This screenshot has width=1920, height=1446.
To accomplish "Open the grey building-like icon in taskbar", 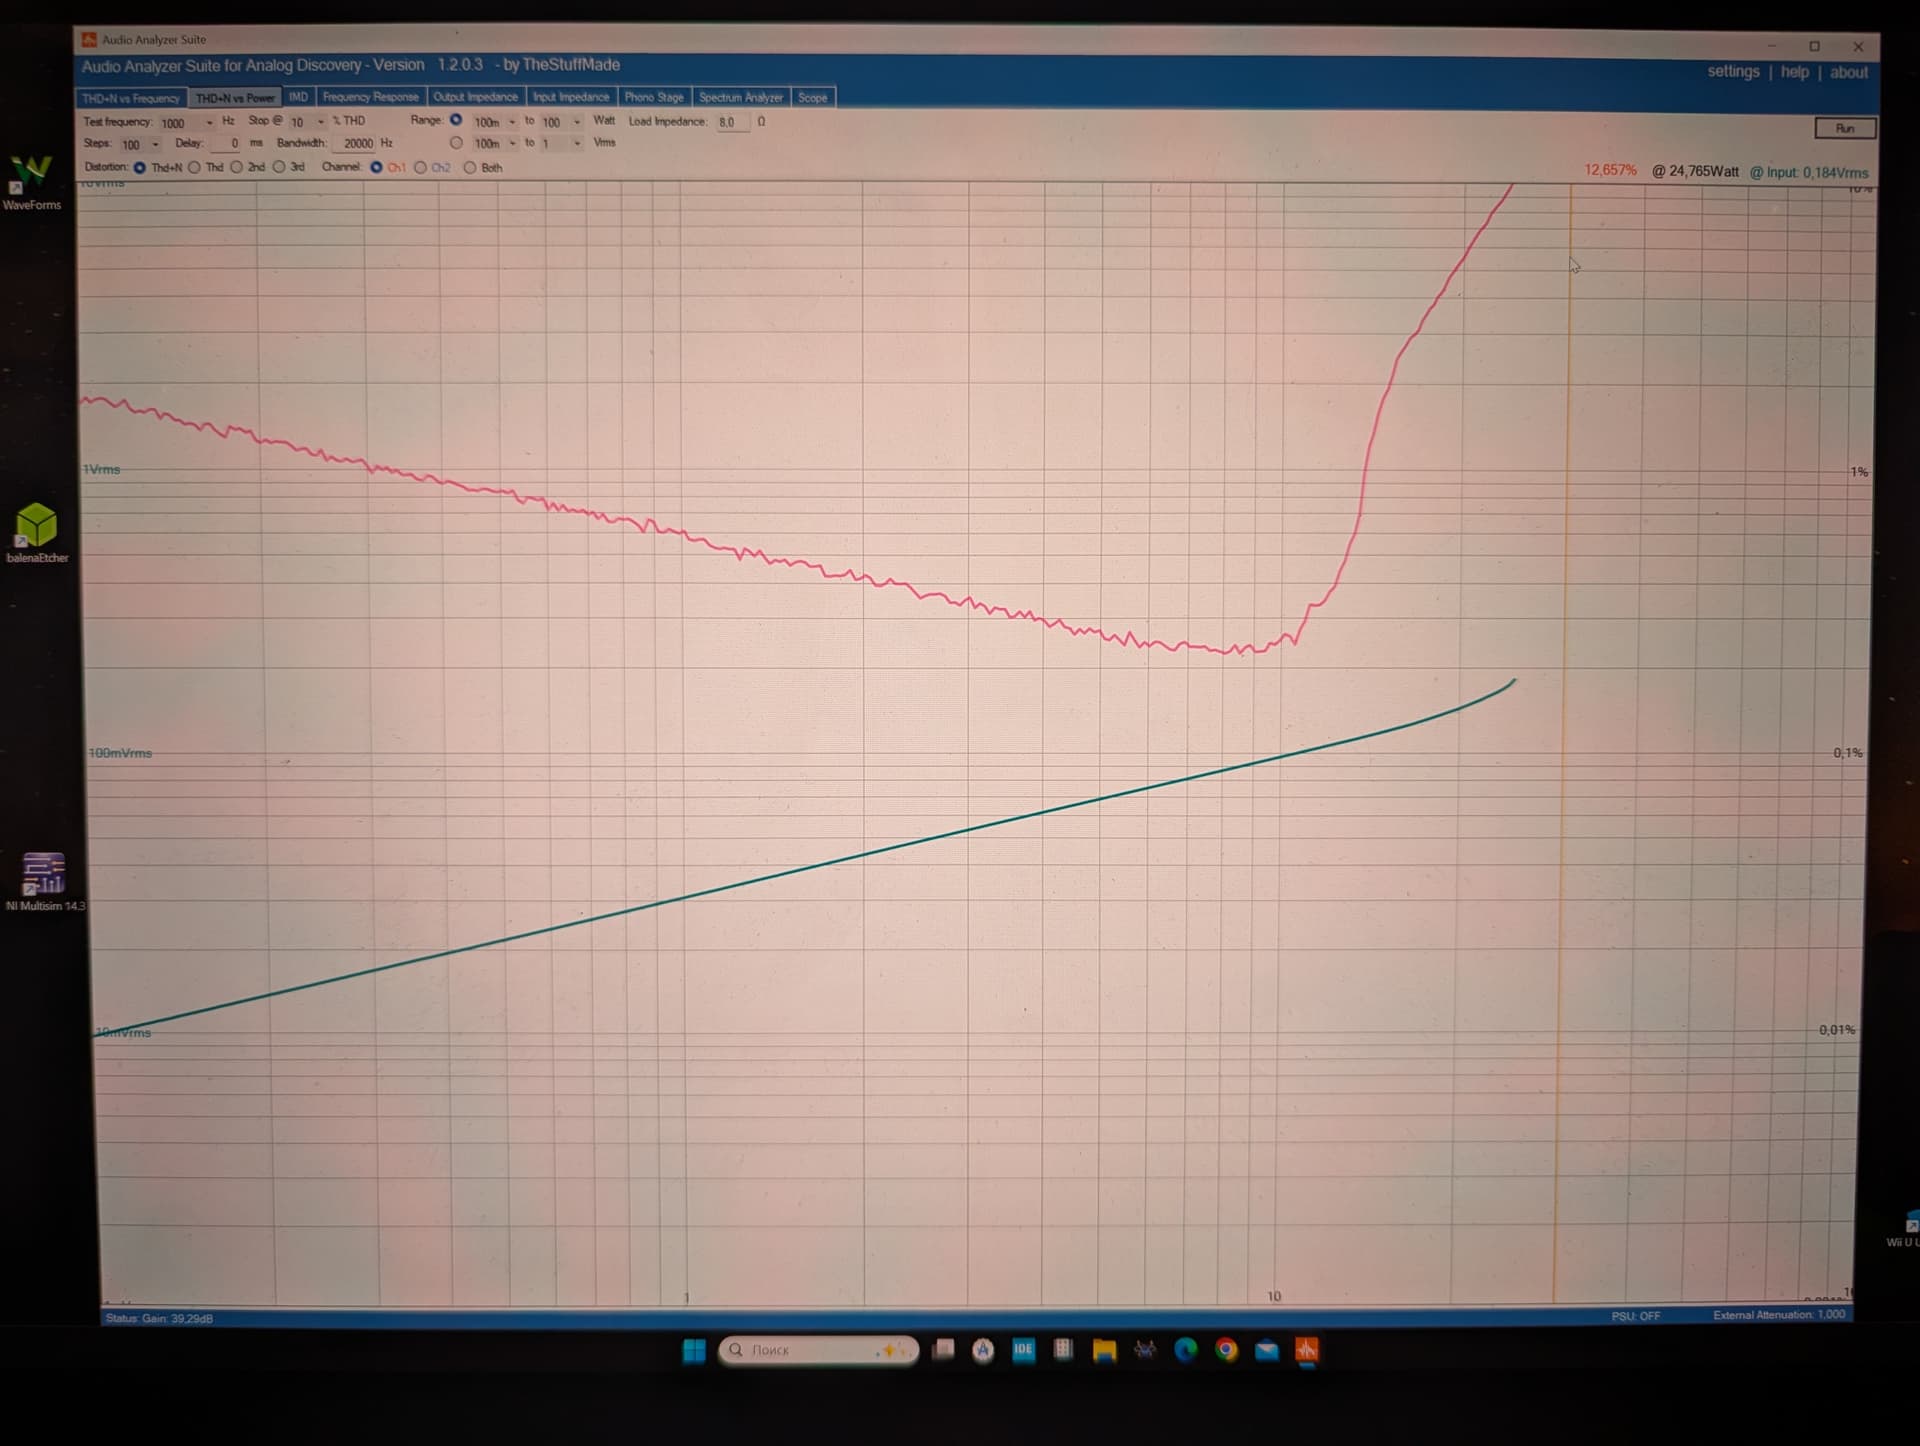I will 1063,1349.
